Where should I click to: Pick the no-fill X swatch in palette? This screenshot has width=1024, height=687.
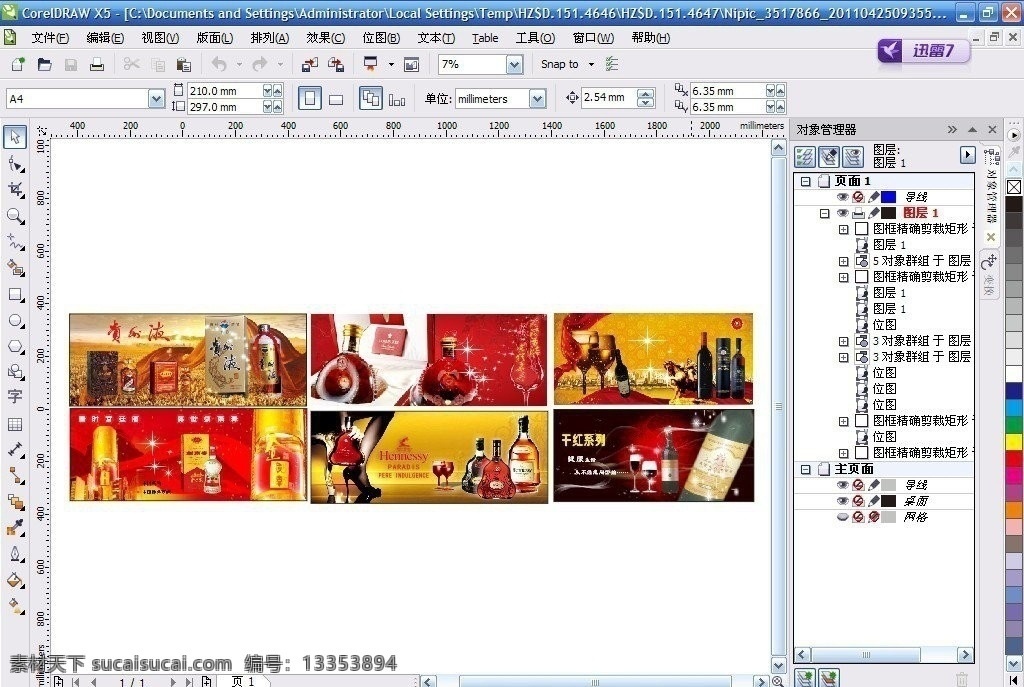(1014, 187)
